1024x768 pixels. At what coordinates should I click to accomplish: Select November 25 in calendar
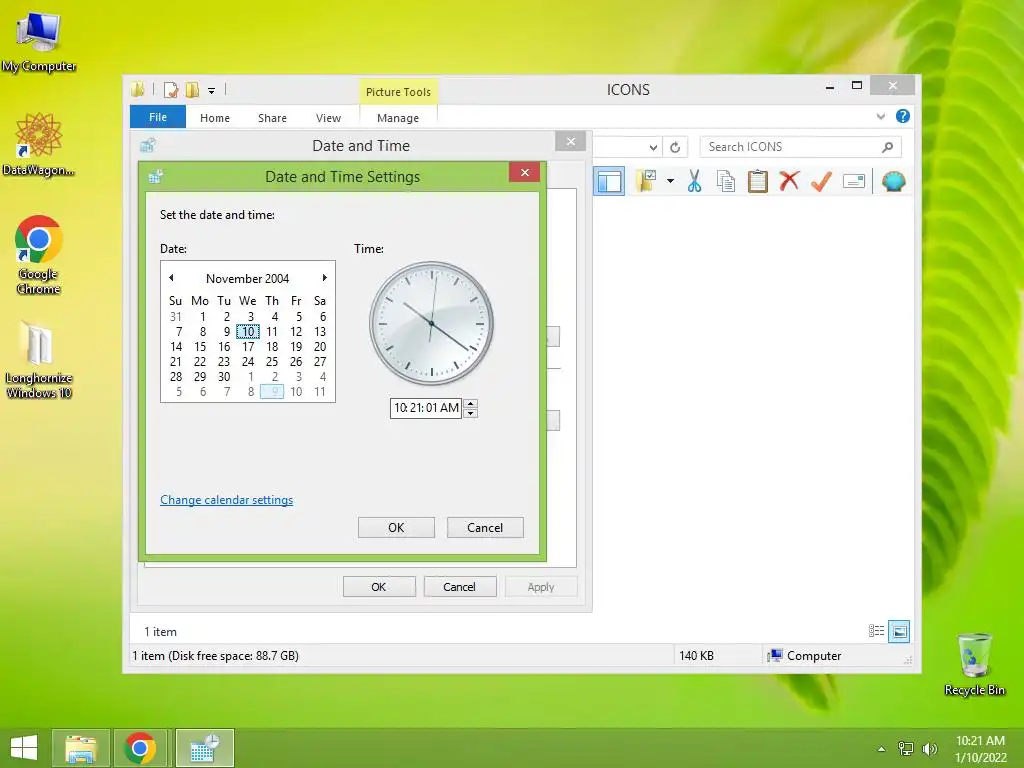[x=272, y=362]
